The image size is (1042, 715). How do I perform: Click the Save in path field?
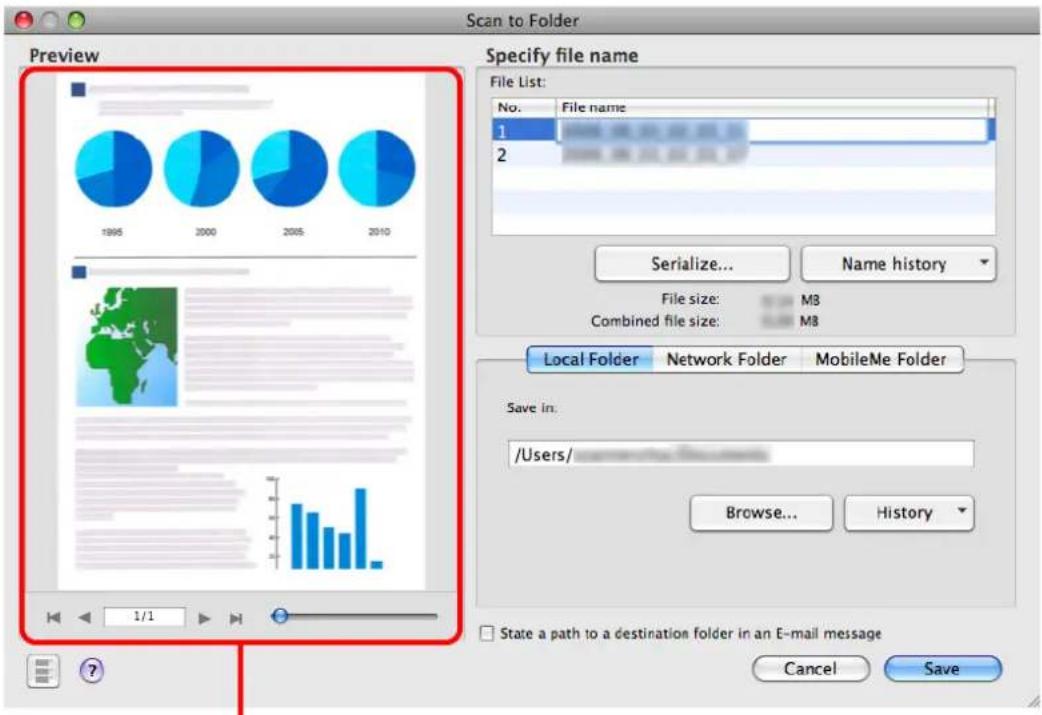[741, 455]
